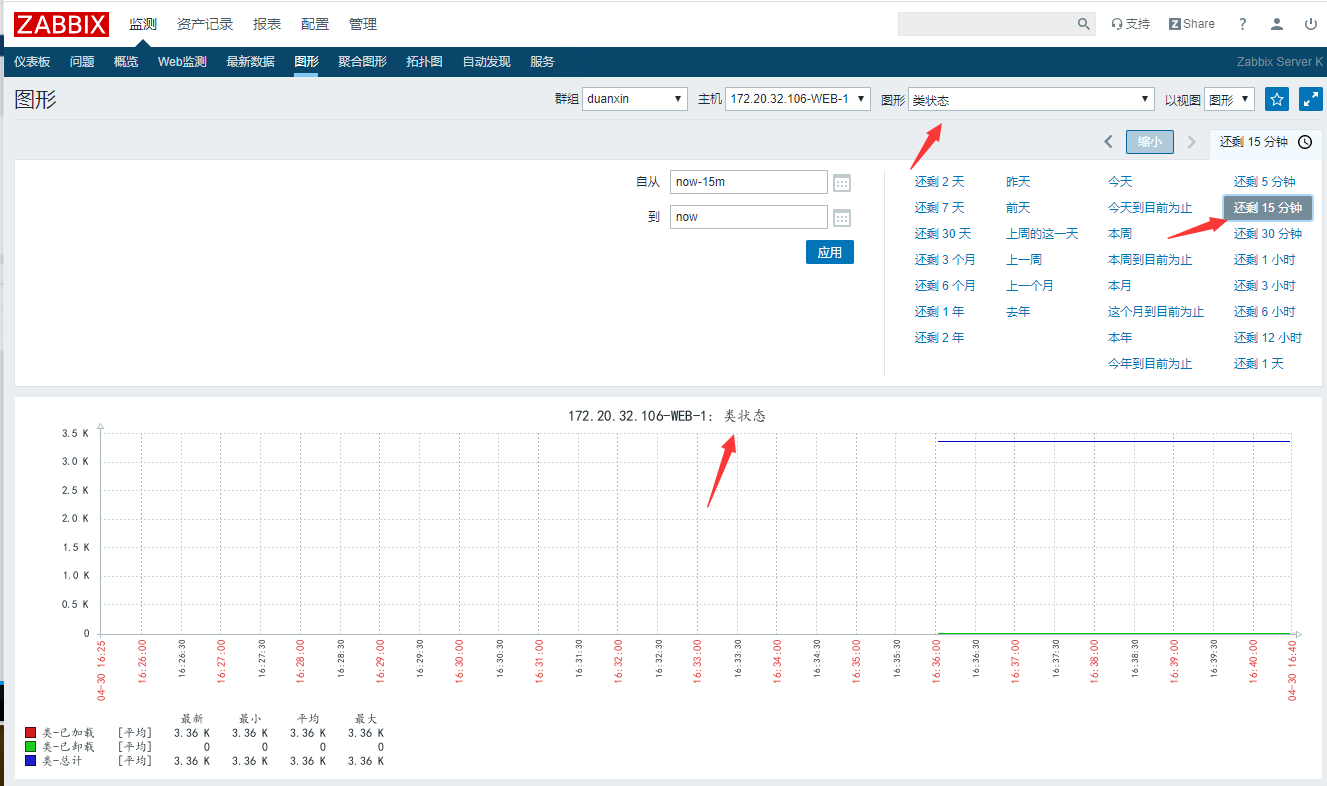Select the 还剩 30 天 time range
This screenshot has height=786, width=1327.
(x=943, y=234)
